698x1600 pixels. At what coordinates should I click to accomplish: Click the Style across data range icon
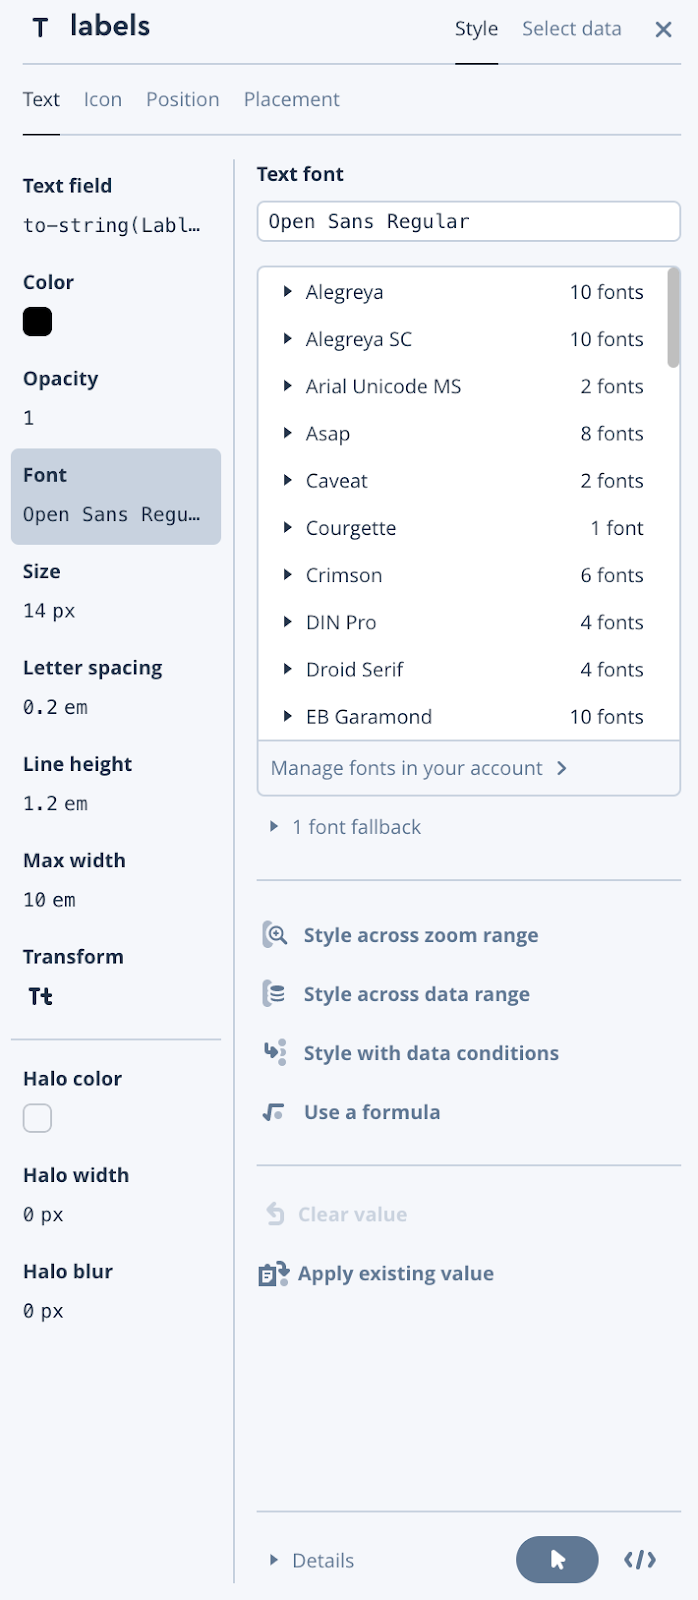point(275,994)
